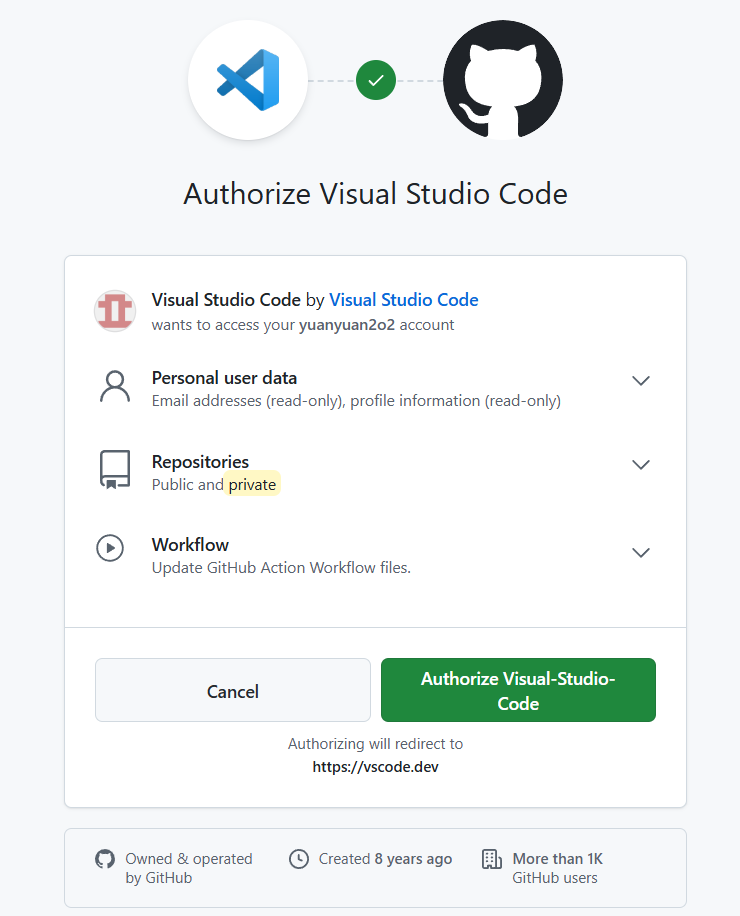Viewport: 740px width, 916px height.
Task: Click the green checkmark between the logos
Action: 375,79
